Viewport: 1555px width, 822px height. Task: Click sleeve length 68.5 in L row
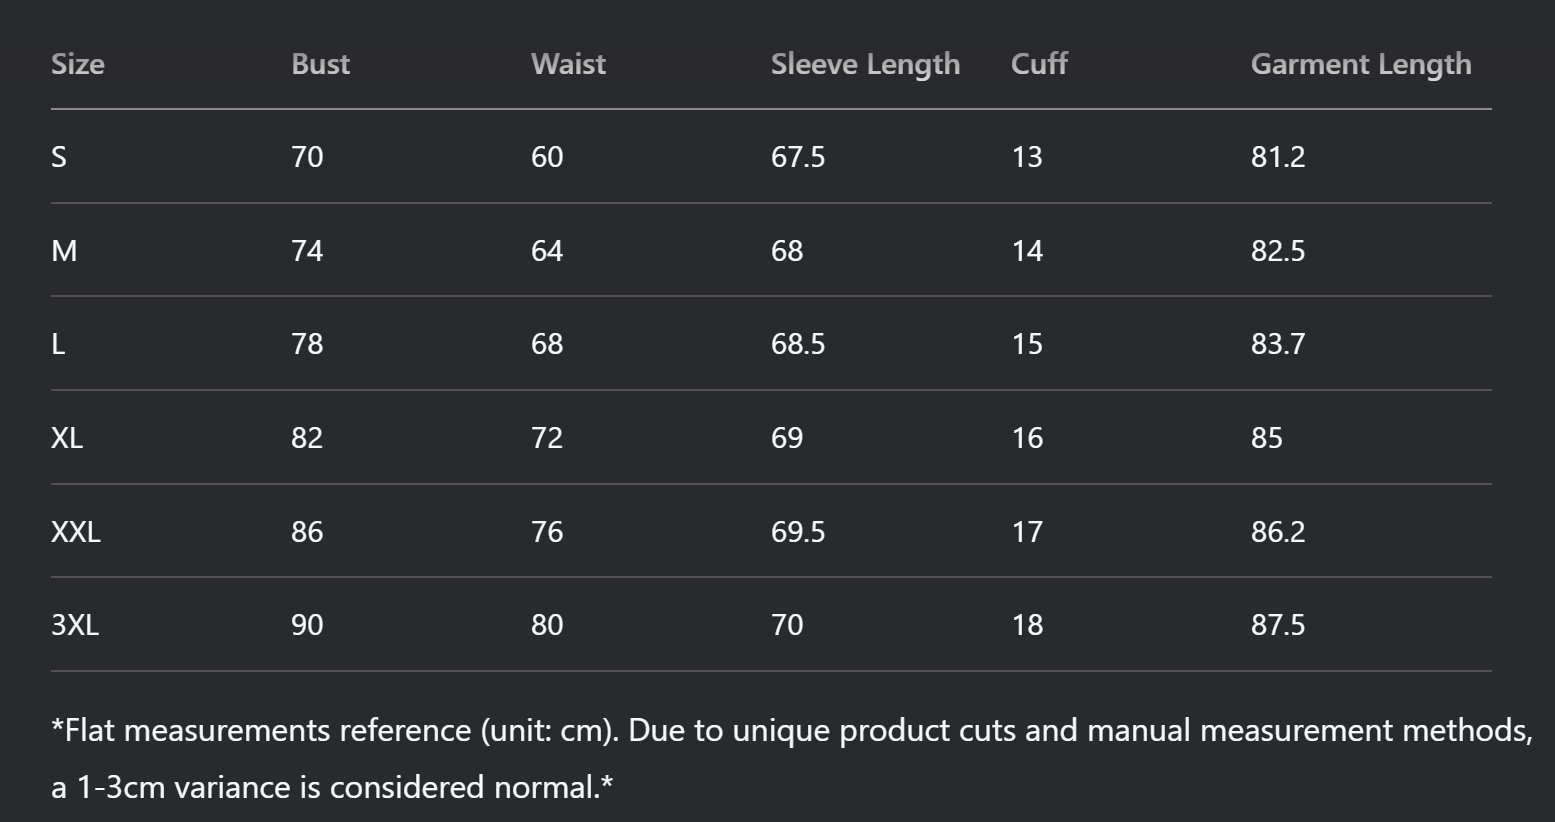click(798, 344)
